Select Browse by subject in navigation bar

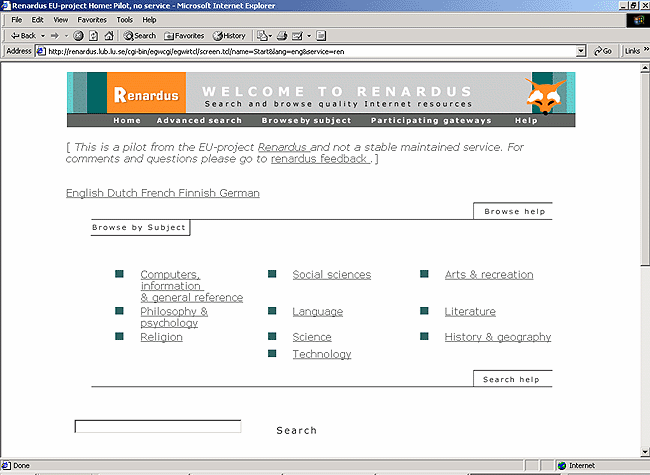point(306,121)
